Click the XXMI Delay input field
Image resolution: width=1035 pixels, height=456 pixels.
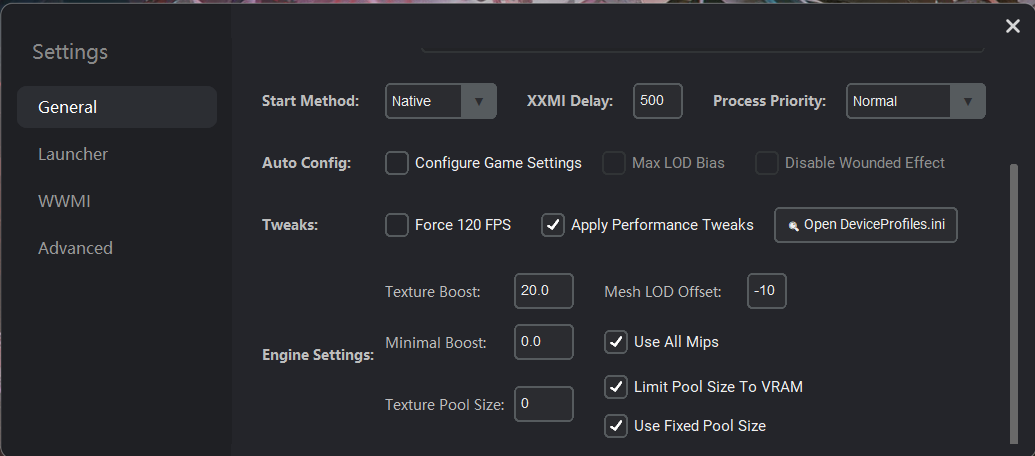click(657, 101)
